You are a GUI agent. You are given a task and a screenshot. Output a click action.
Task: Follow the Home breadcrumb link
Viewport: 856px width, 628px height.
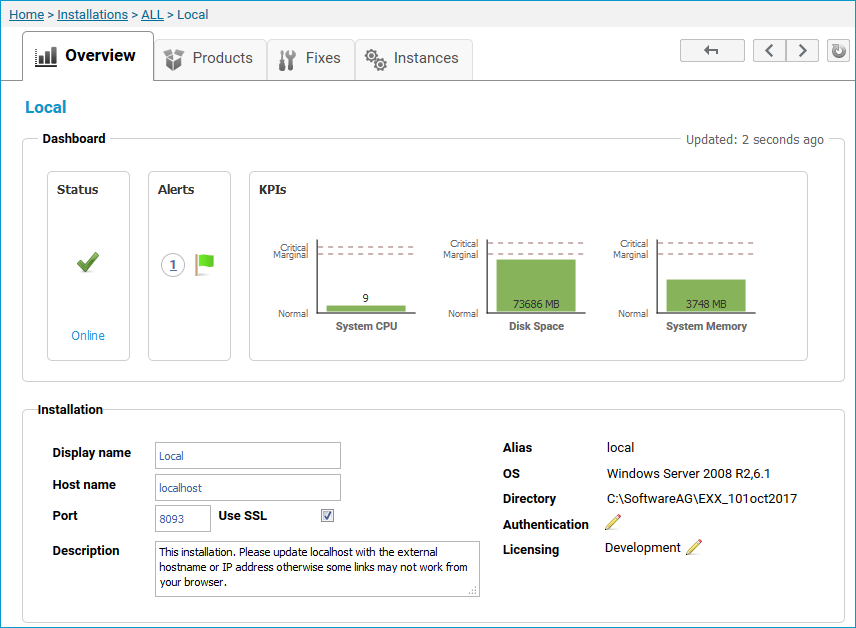click(27, 15)
